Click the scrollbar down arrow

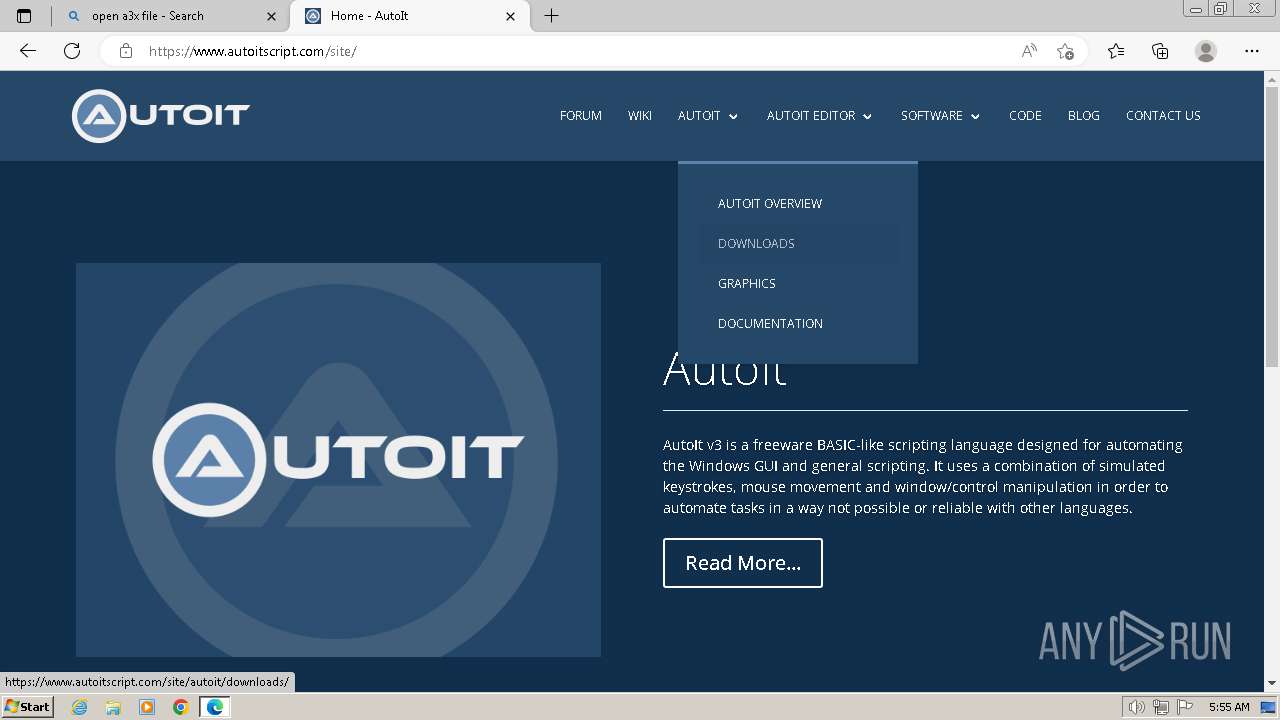1272,683
